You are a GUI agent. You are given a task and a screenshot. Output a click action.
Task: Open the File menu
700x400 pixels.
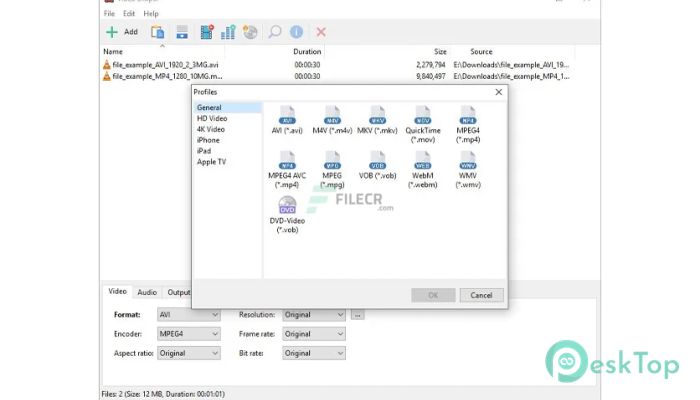[x=109, y=14]
